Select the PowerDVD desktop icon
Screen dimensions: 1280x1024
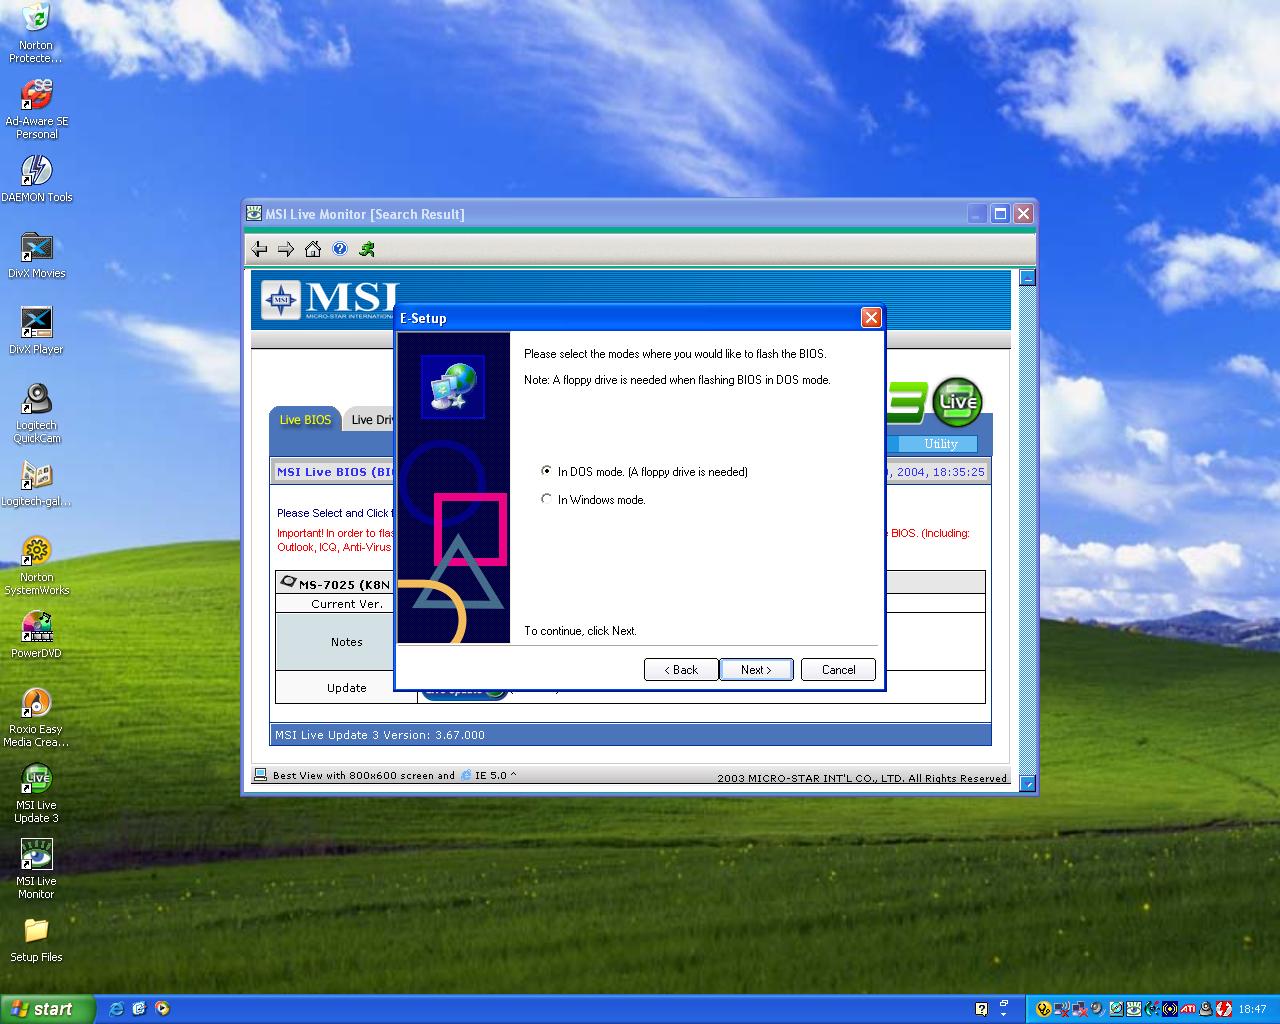coord(36,634)
